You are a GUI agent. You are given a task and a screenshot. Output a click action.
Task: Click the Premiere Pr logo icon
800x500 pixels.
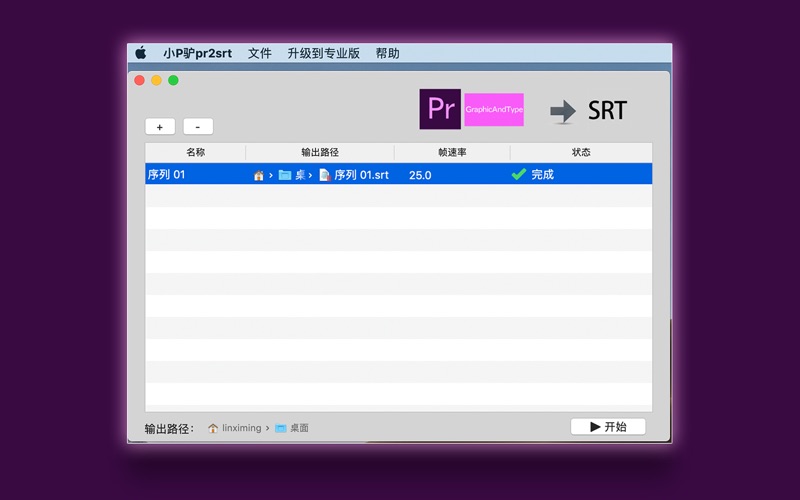coord(440,109)
